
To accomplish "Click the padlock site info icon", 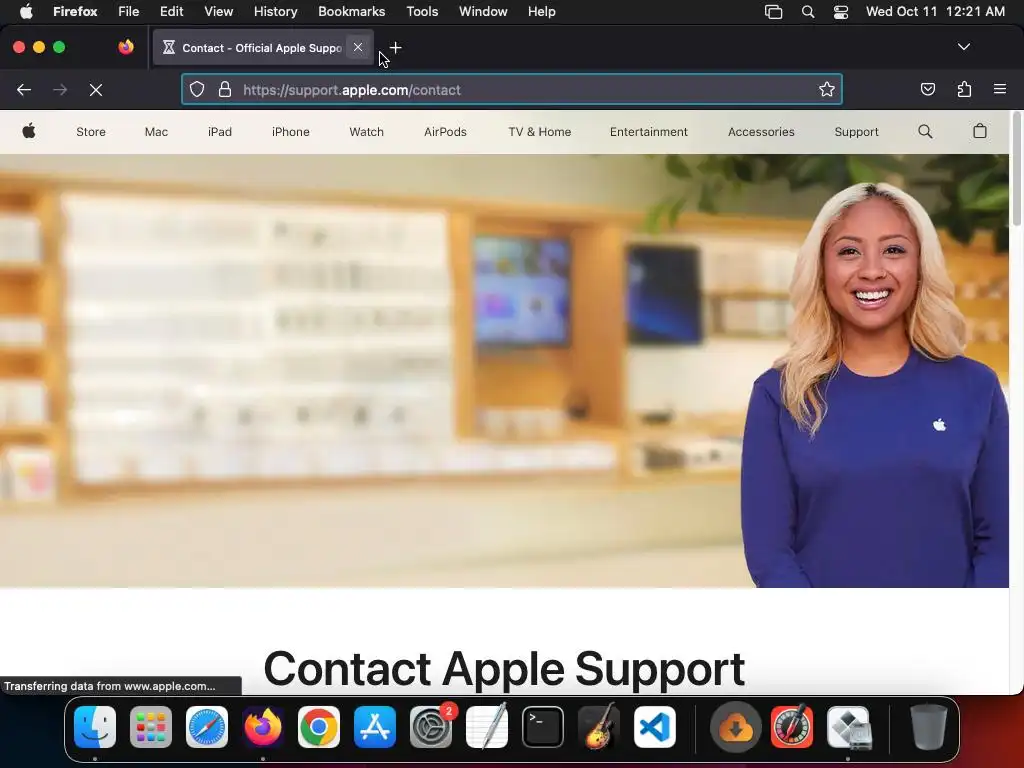I will pos(225,89).
